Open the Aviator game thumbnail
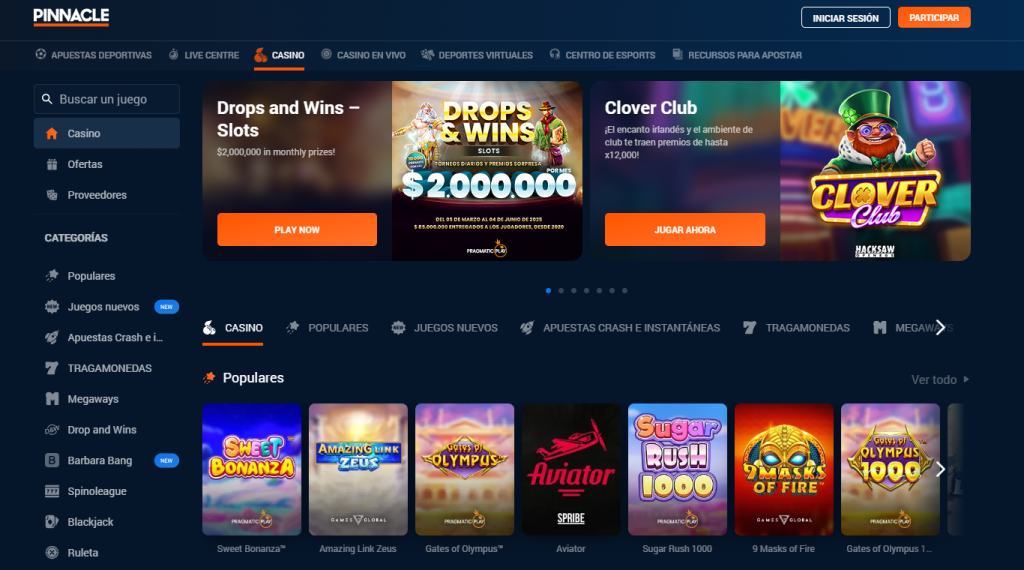Screen dimensions: 1024x570 571,469
